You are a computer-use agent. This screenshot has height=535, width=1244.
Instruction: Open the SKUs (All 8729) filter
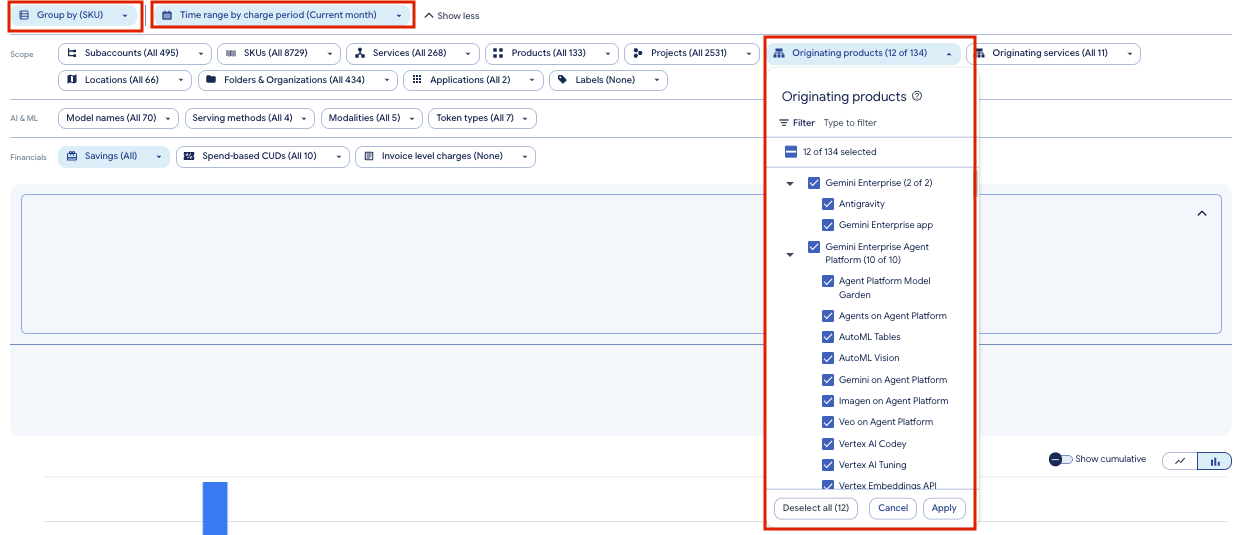[x=278, y=53]
